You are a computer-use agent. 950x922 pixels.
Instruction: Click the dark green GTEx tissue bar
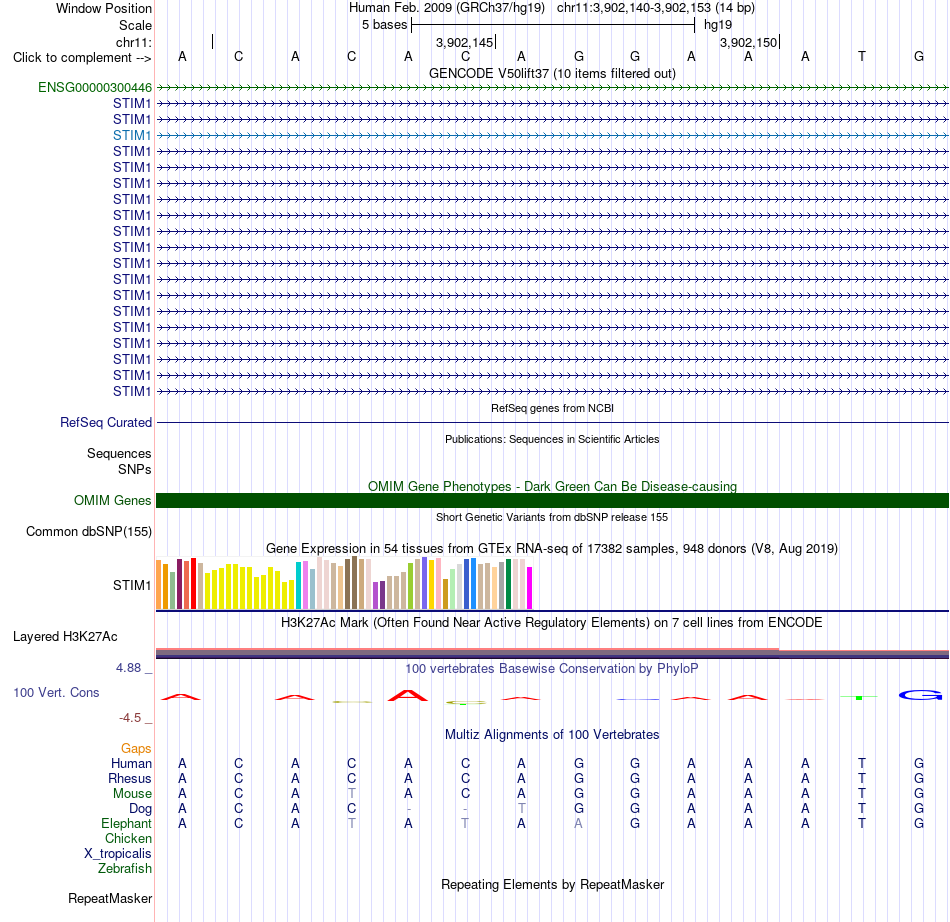(x=508, y=584)
